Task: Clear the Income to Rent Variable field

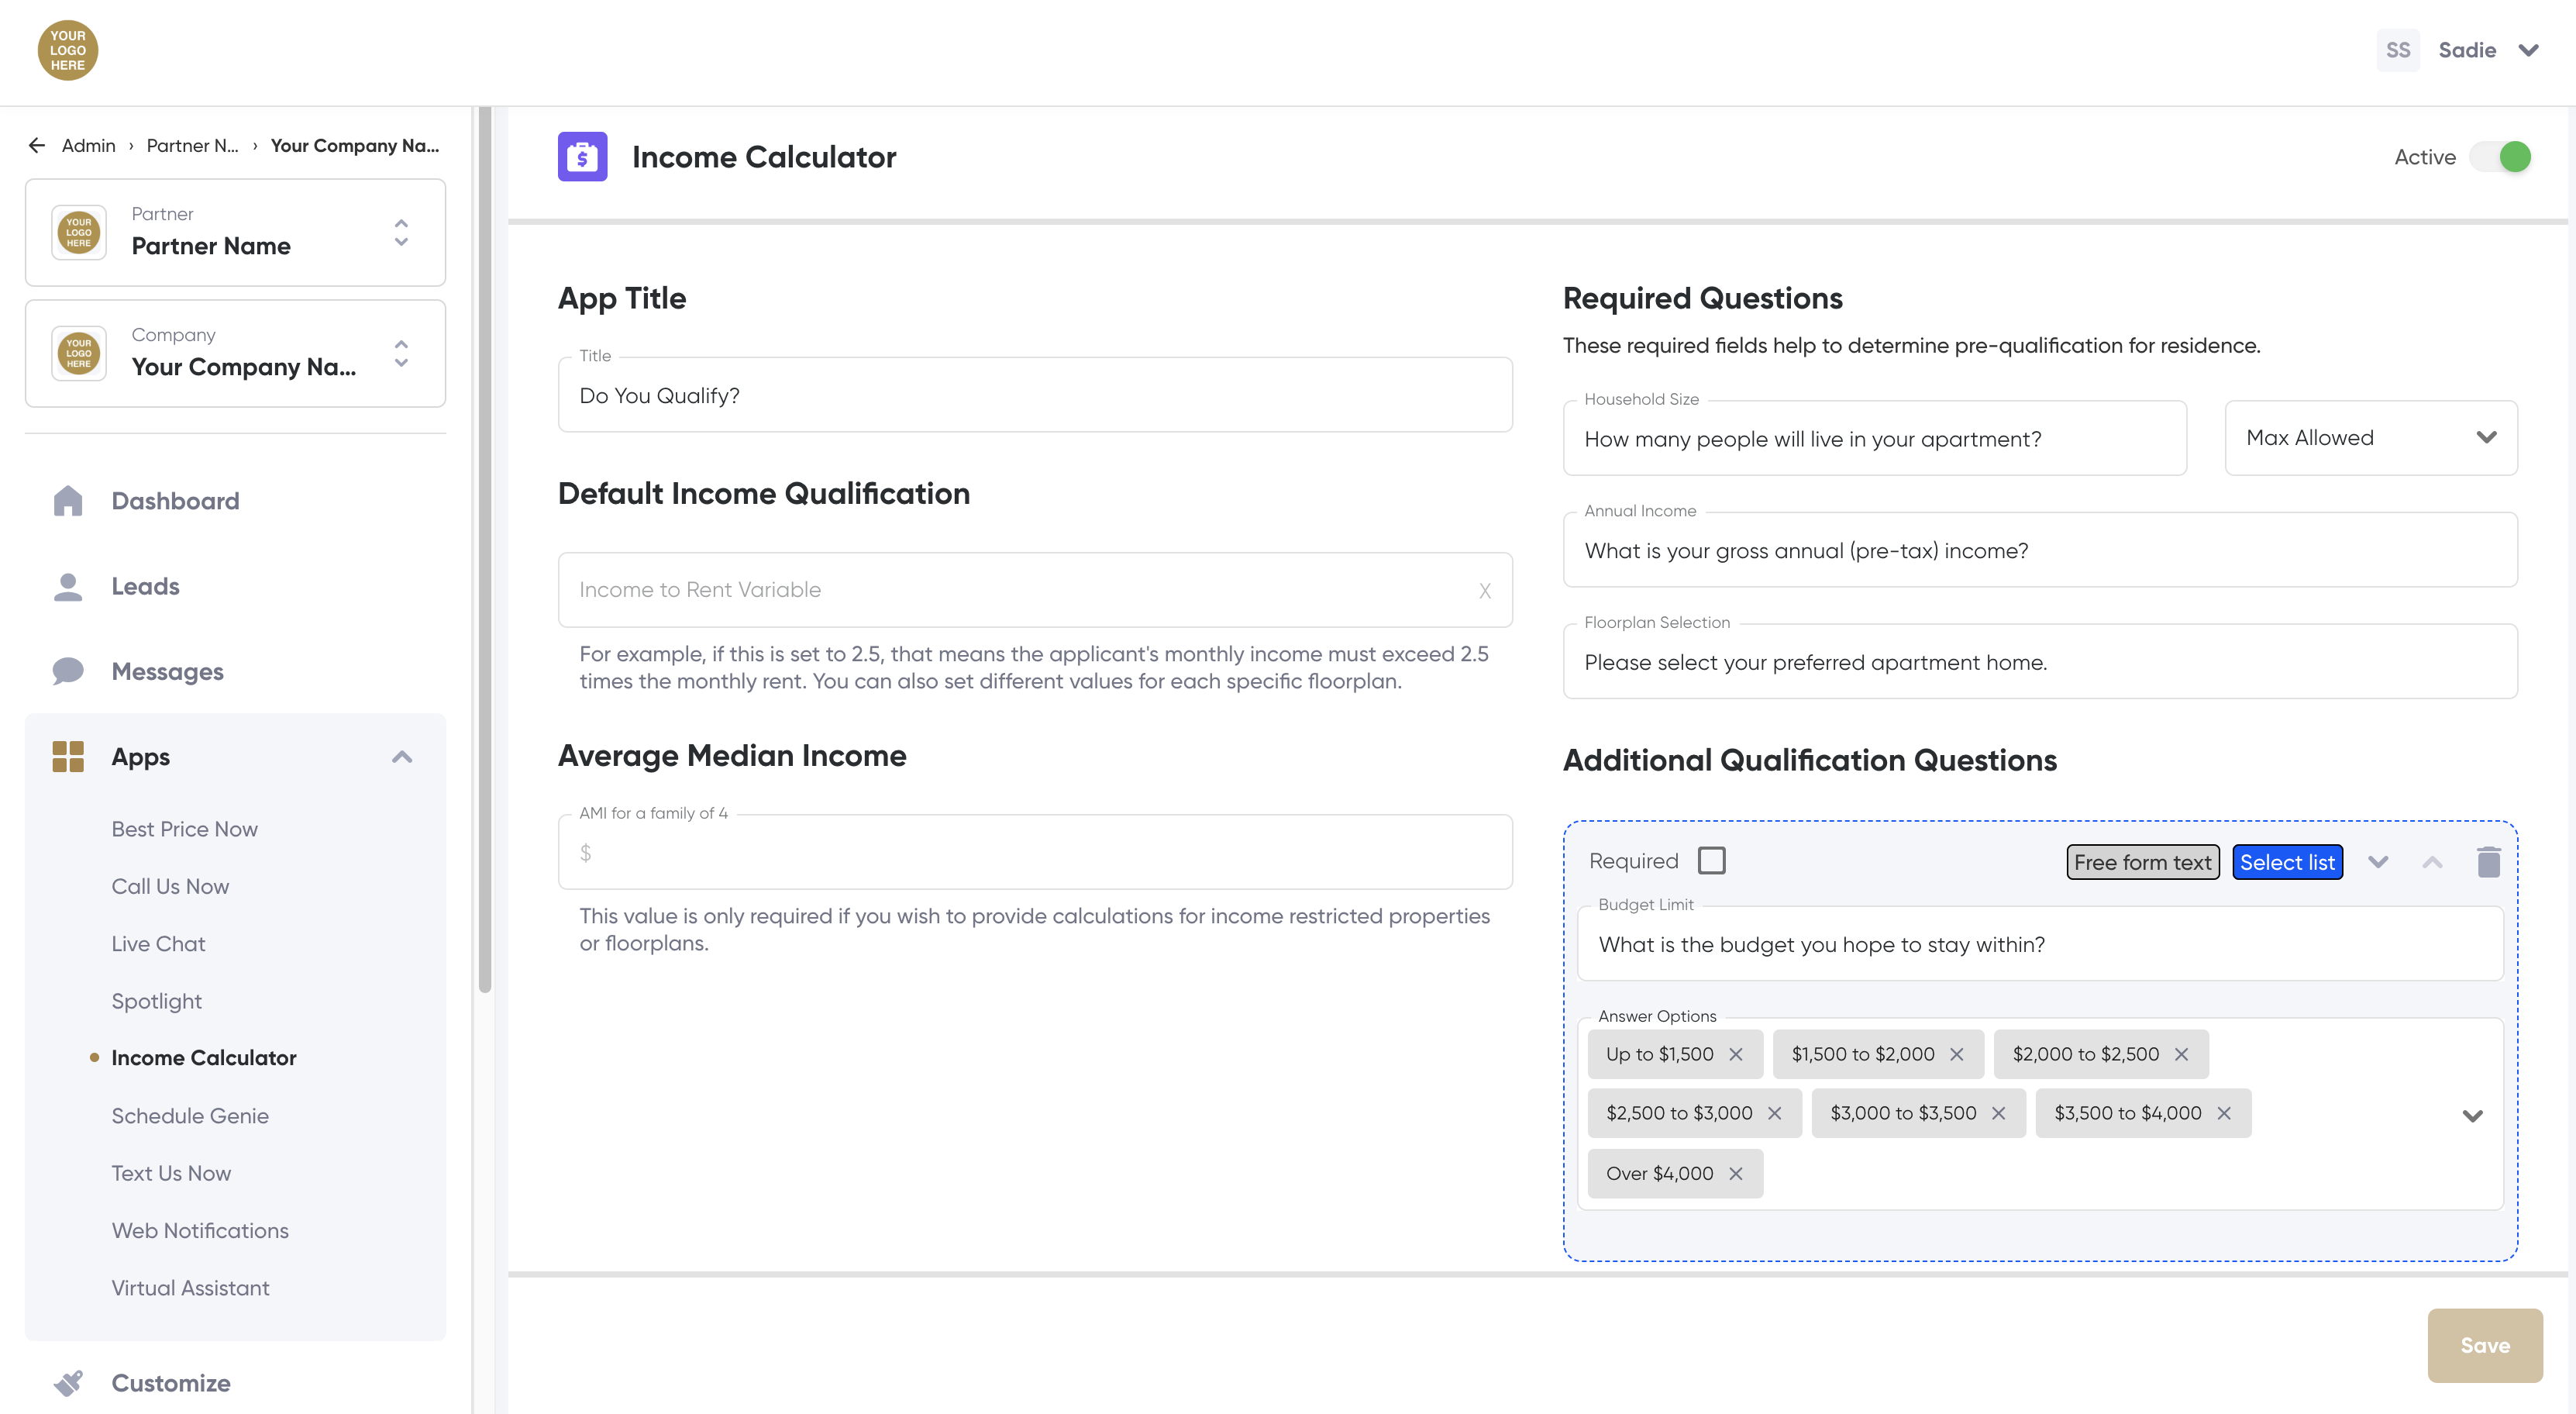Action: coord(1484,590)
